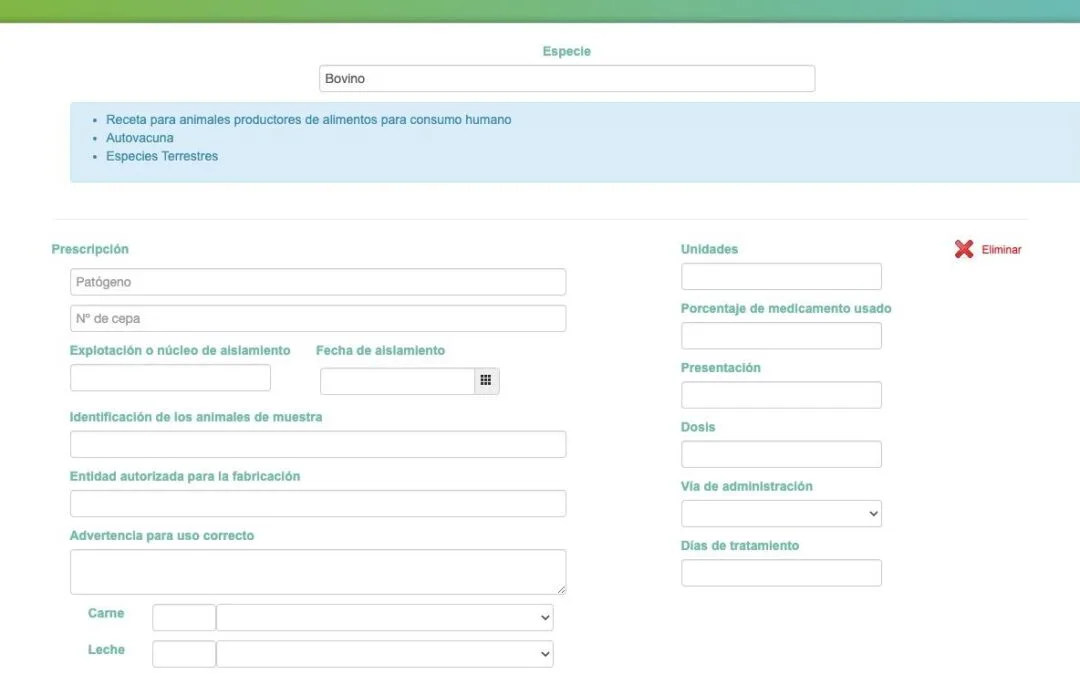This screenshot has width=1080, height=675.
Task: Focus the Carne withdrawal number field
Action: click(x=184, y=618)
